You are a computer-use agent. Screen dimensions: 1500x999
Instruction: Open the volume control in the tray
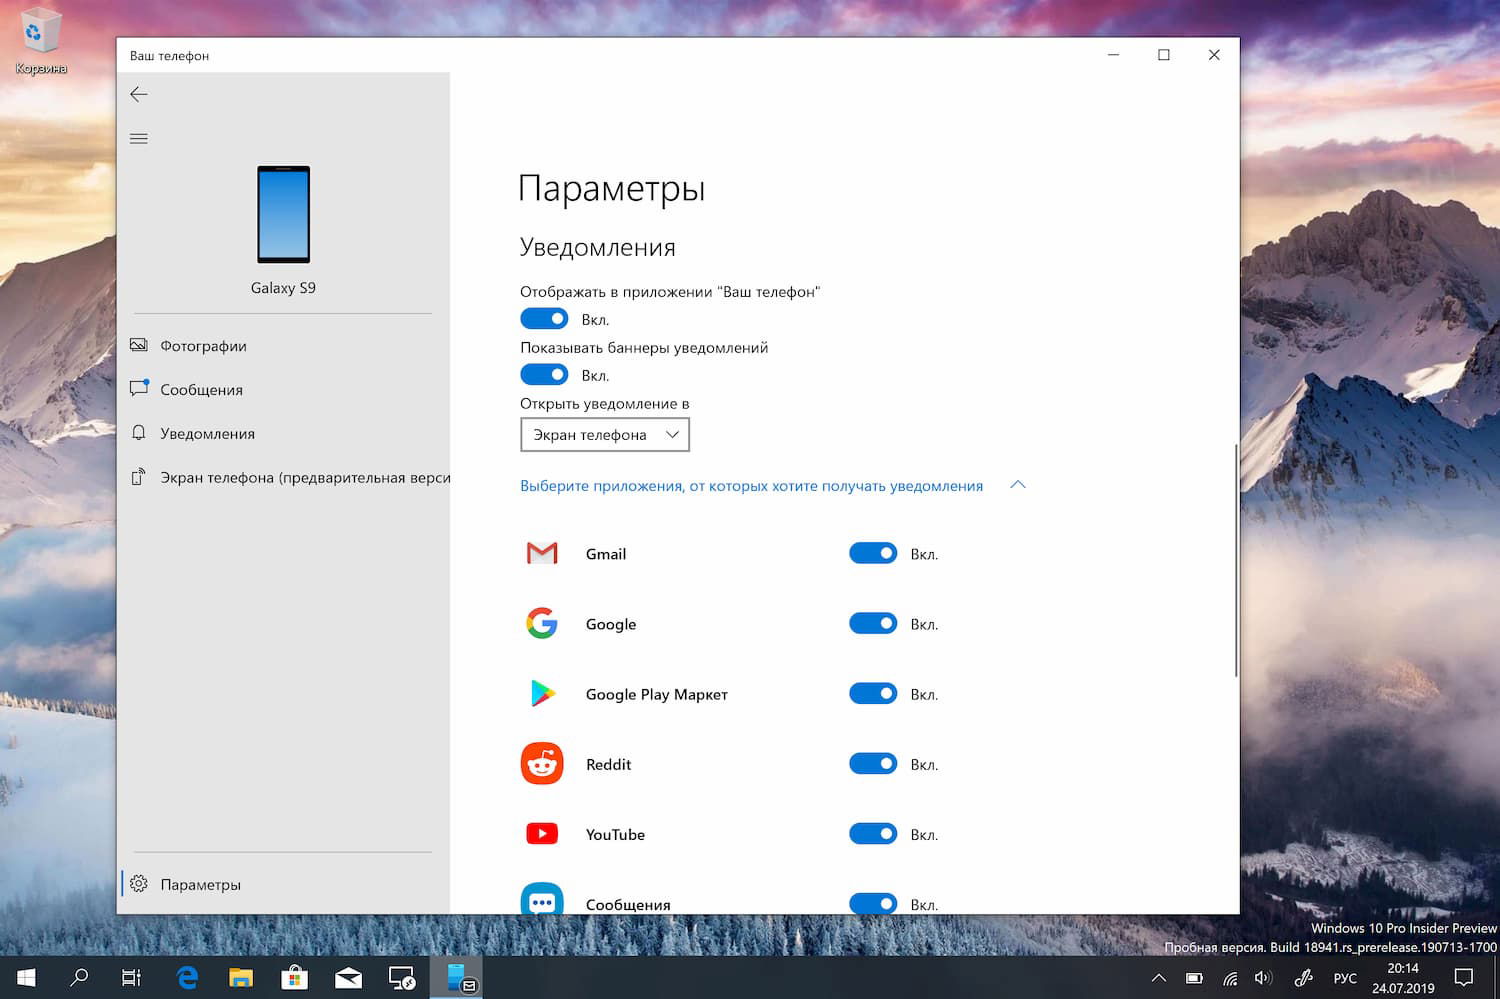(x=1264, y=978)
